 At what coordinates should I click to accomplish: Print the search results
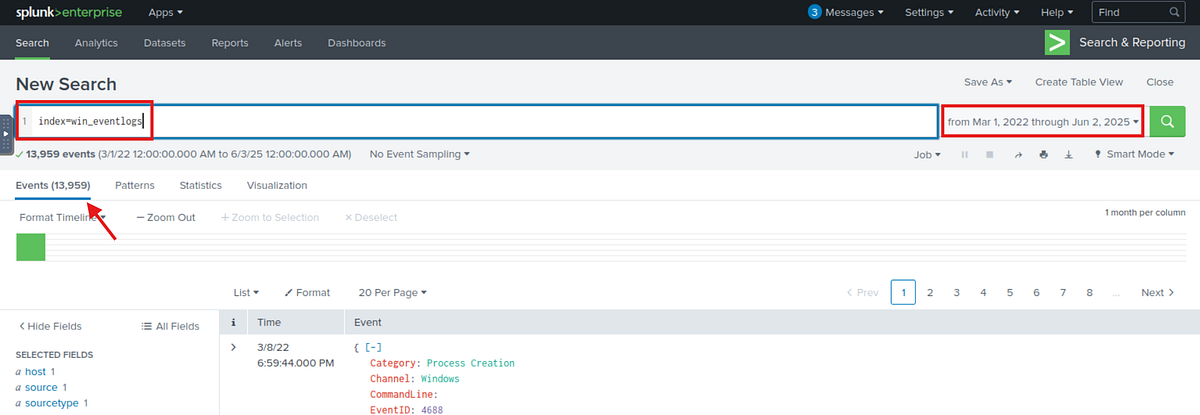click(x=1043, y=155)
